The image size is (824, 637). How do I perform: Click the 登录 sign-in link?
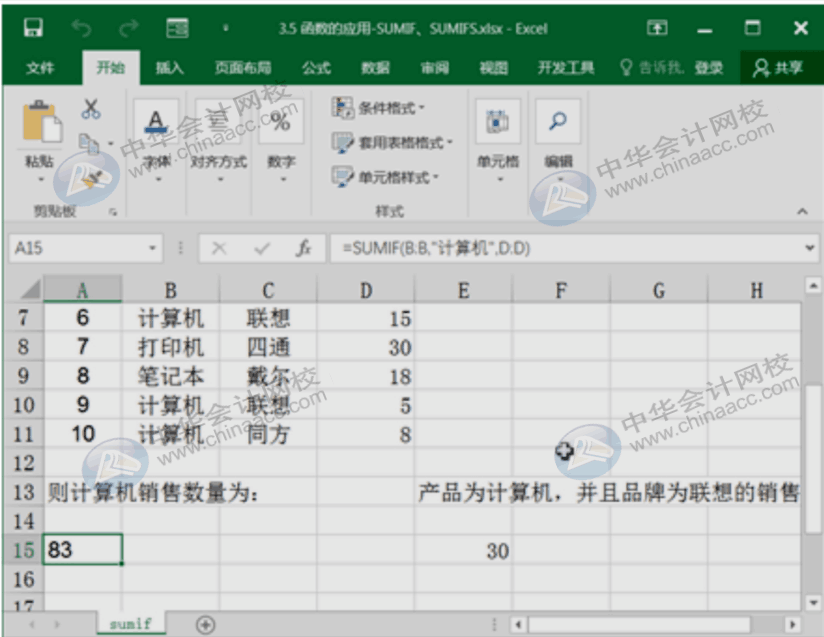[x=708, y=67]
